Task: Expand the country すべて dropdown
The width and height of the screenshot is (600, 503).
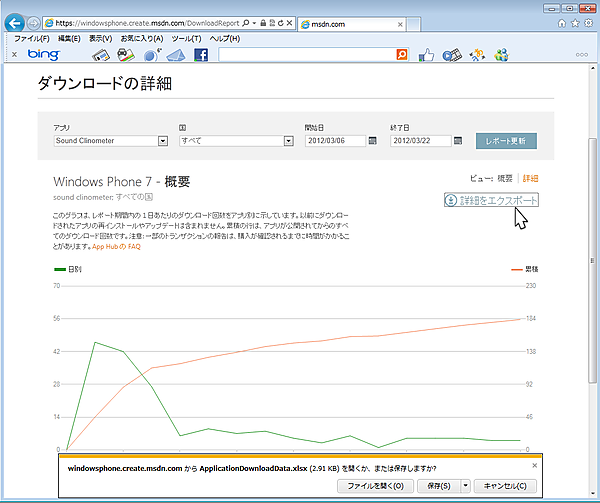Action: pos(287,141)
